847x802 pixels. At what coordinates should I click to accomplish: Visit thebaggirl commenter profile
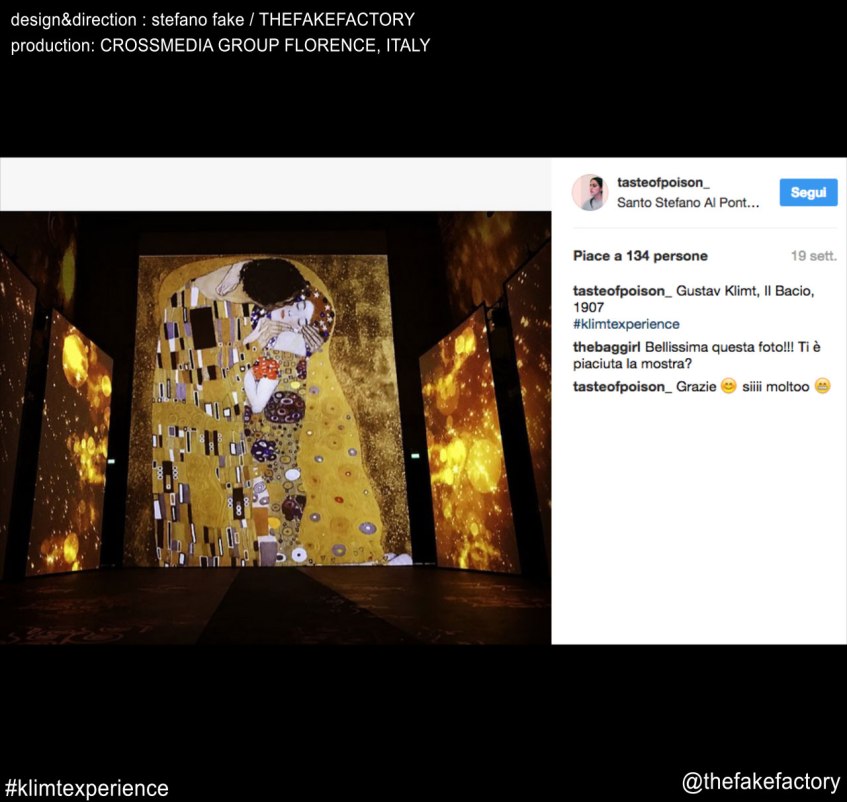pyautogui.click(x=605, y=347)
